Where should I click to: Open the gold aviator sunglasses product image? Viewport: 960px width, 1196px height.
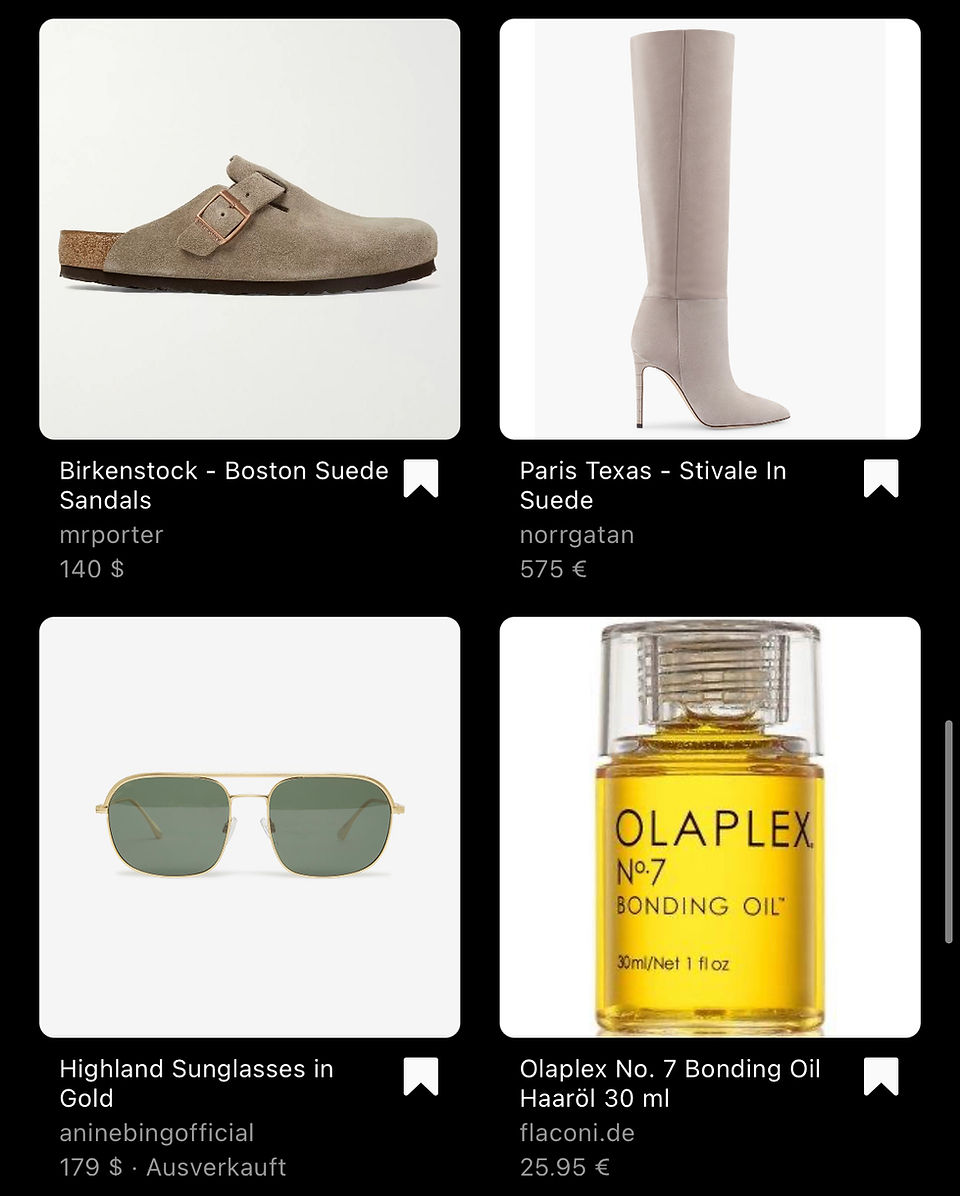point(249,827)
